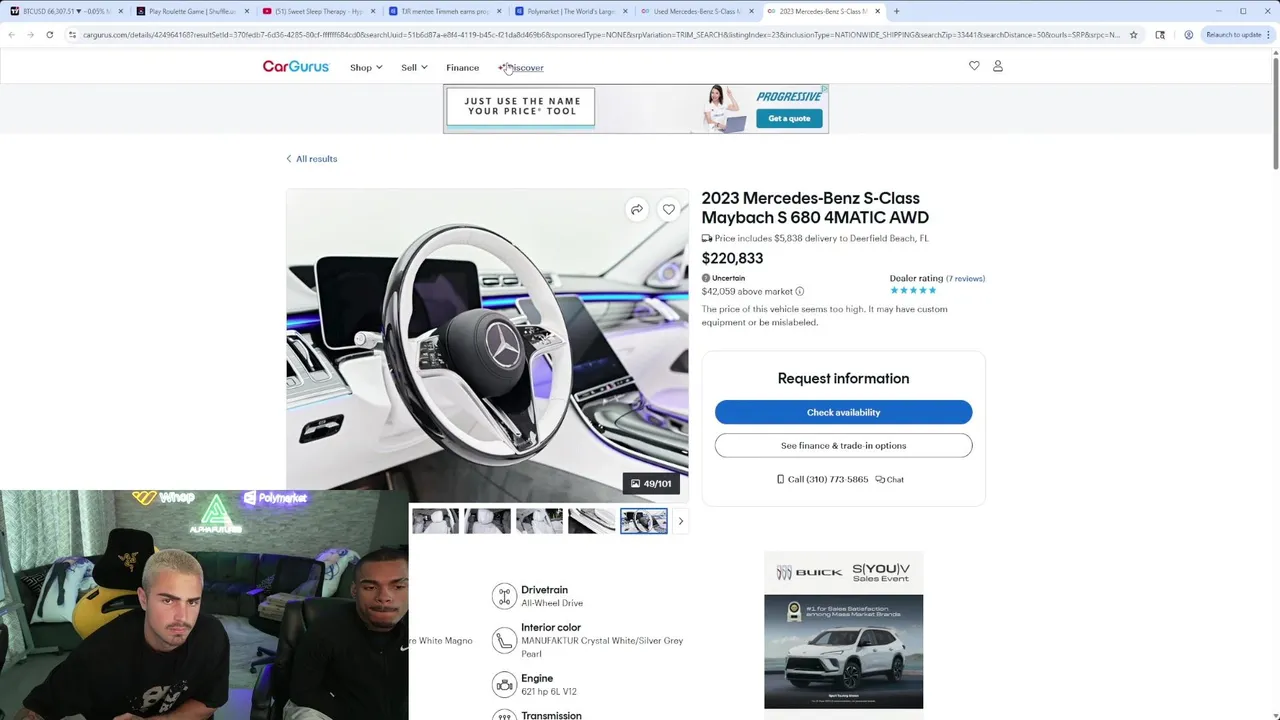Call (310) 773-5865 link

point(822,480)
